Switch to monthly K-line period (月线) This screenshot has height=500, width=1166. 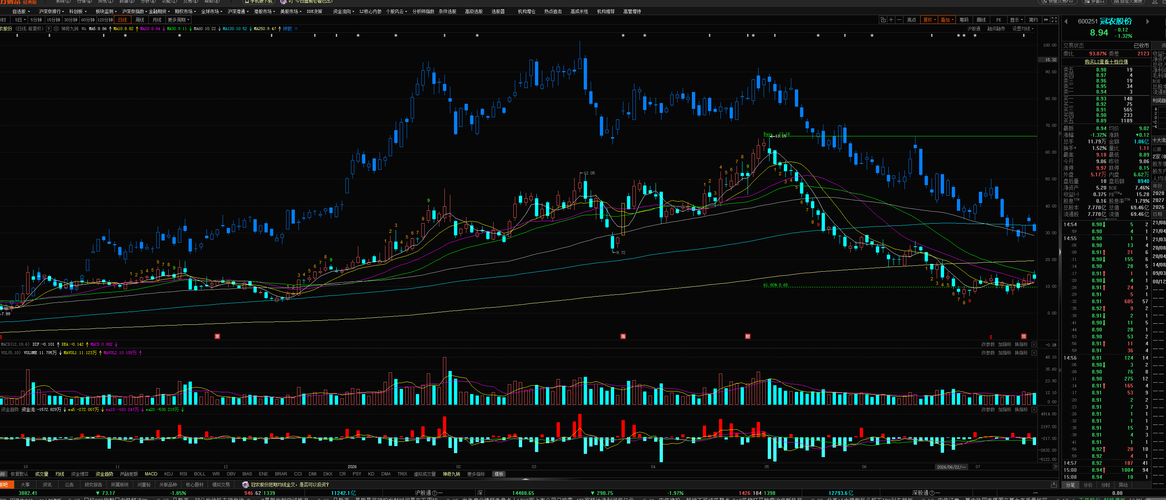pyautogui.click(x=157, y=19)
